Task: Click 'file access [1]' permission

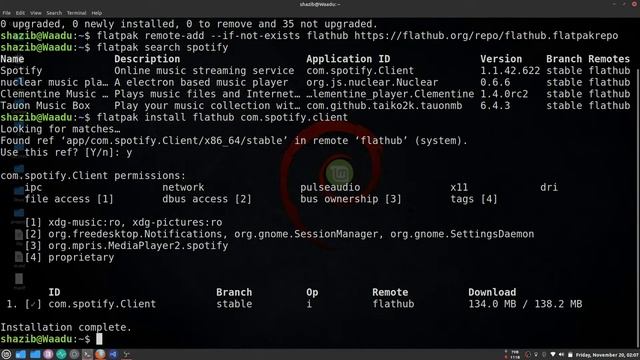Action: point(69,199)
